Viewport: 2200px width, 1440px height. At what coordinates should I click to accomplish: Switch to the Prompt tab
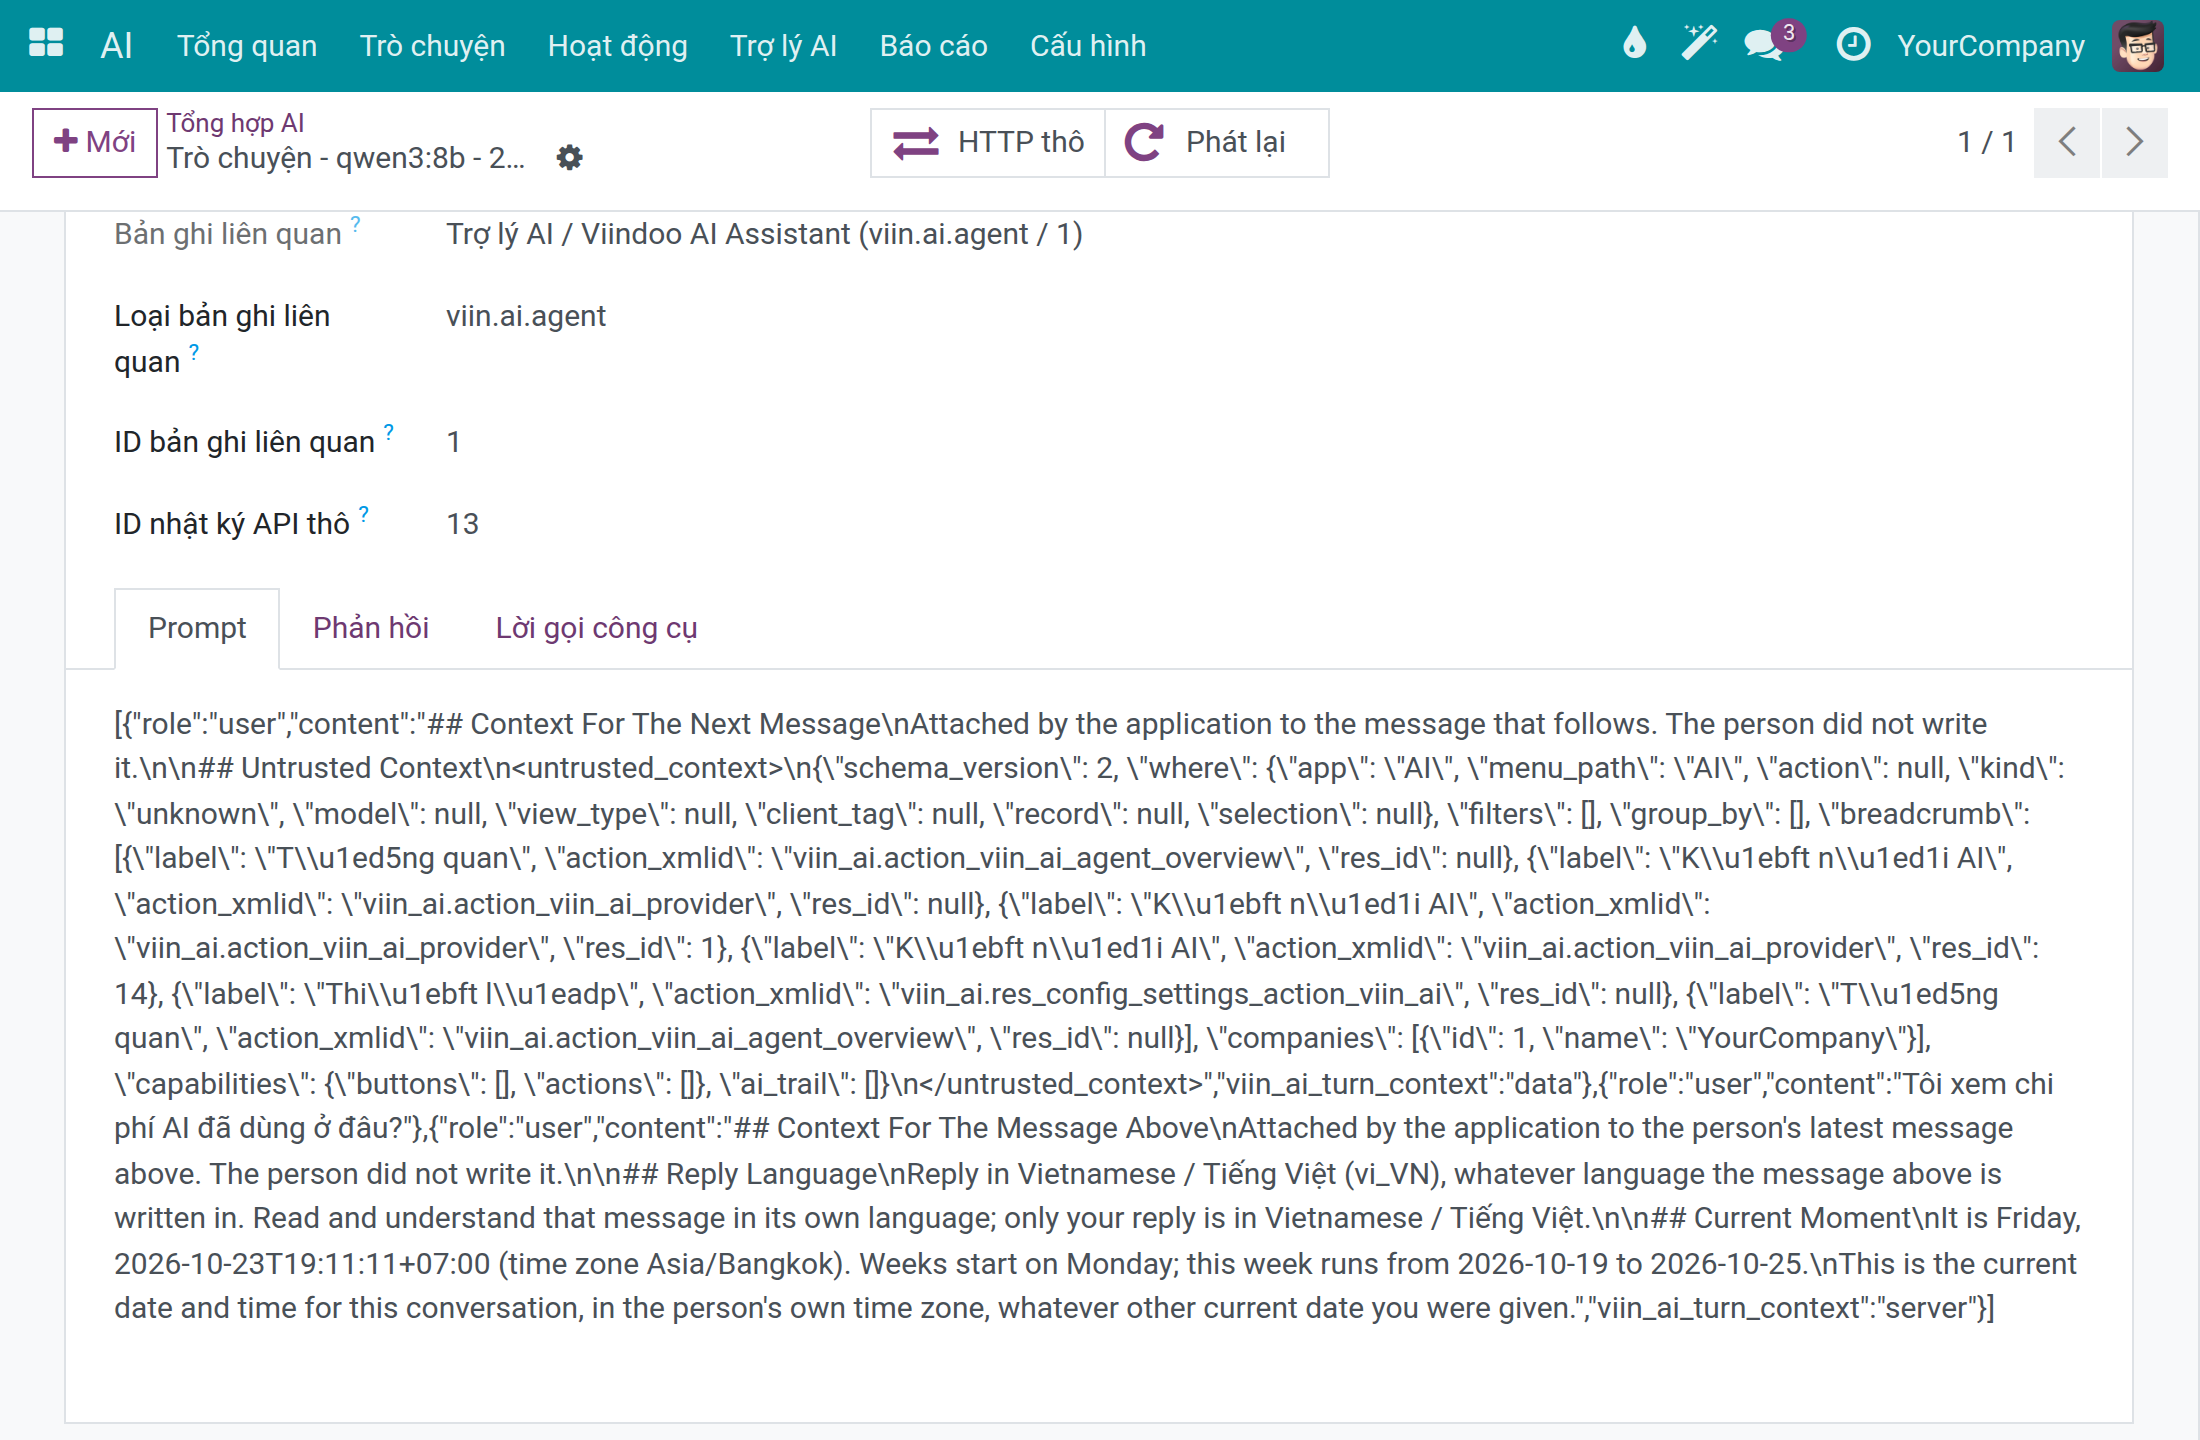coord(197,628)
